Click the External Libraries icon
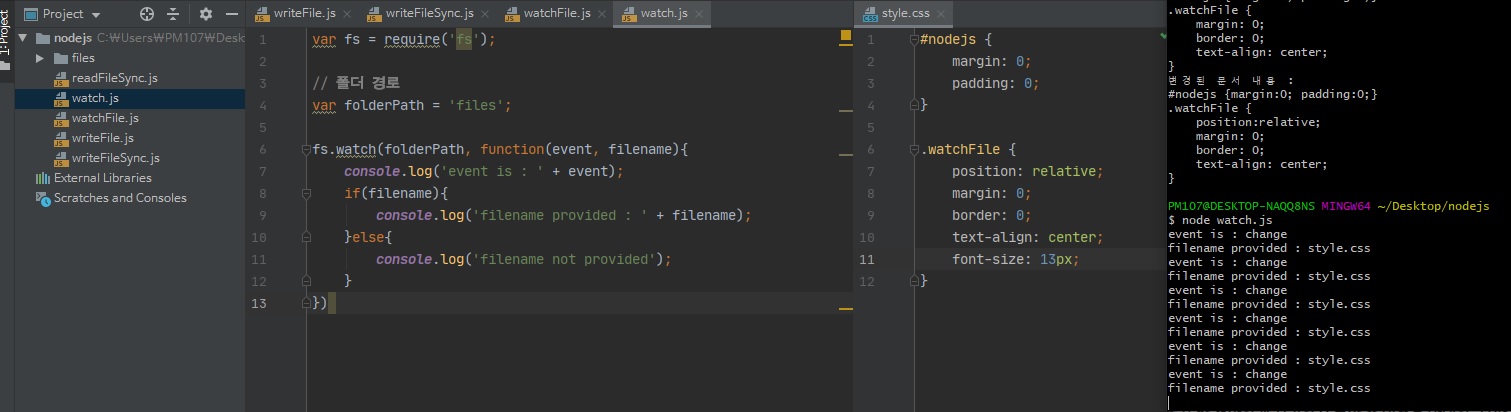 (43, 178)
